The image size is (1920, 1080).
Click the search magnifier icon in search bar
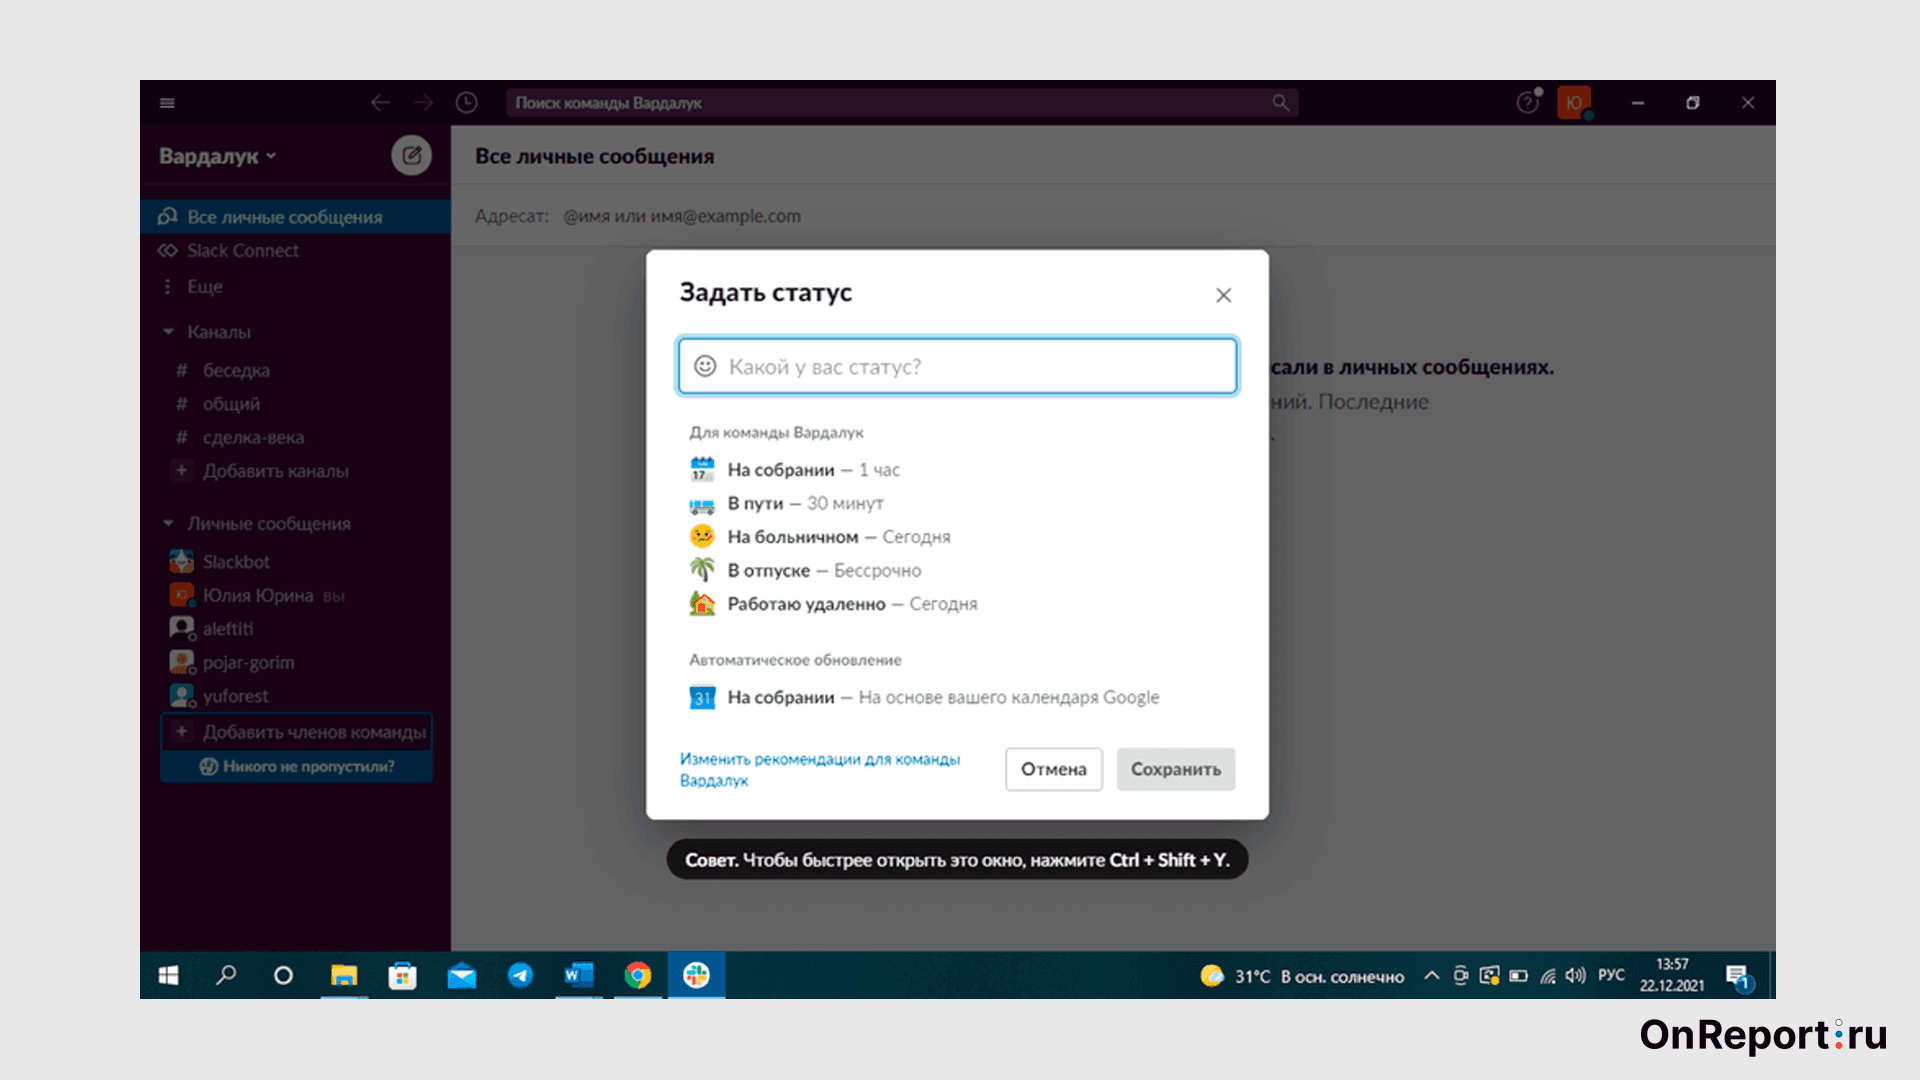(x=1280, y=103)
